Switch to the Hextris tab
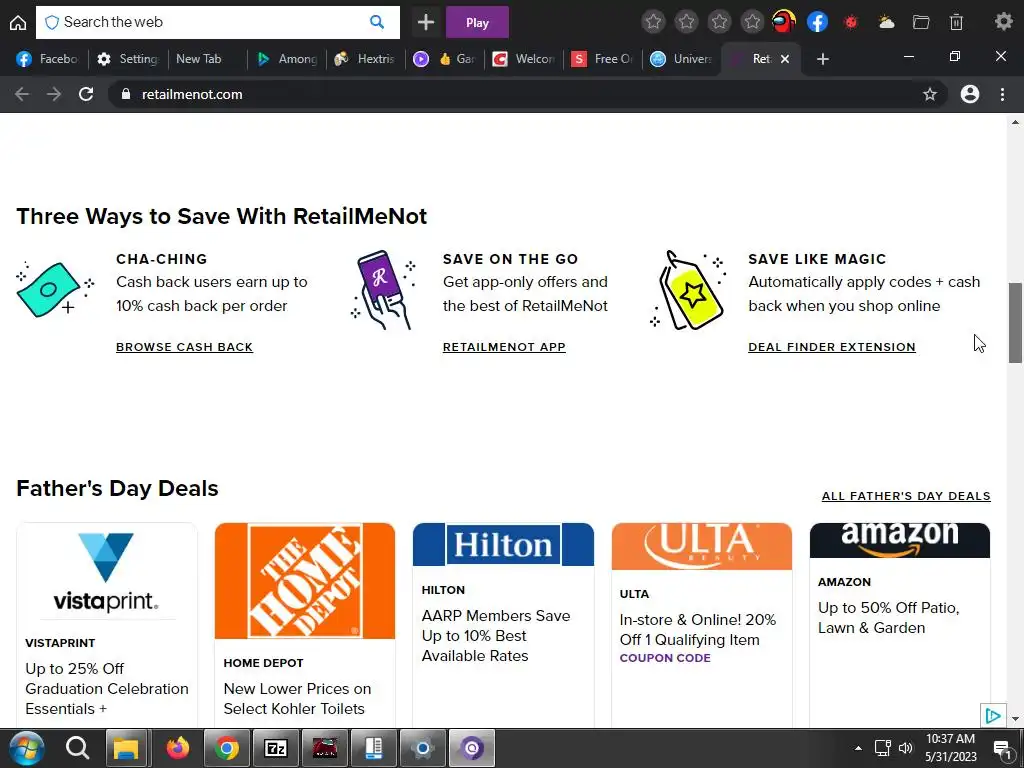 click(366, 59)
